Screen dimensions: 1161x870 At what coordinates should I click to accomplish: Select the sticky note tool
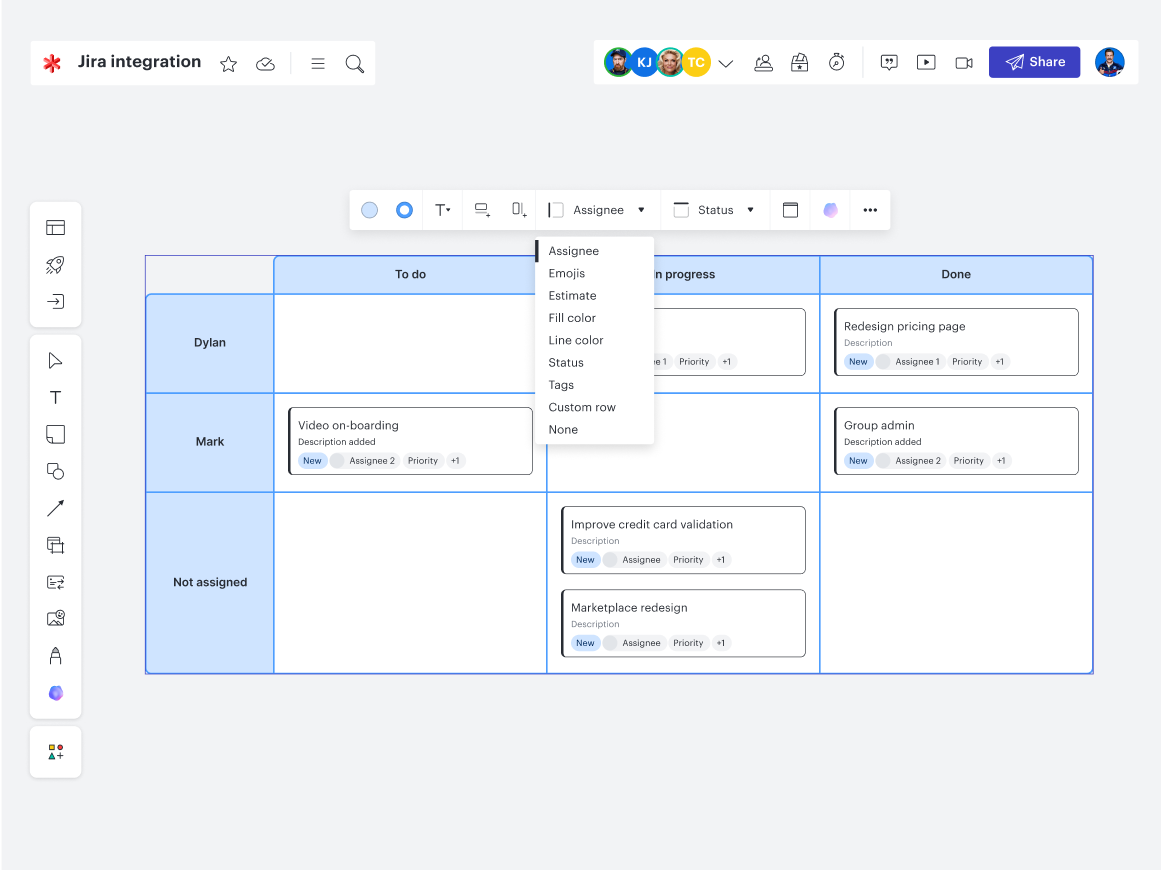point(56,434)
